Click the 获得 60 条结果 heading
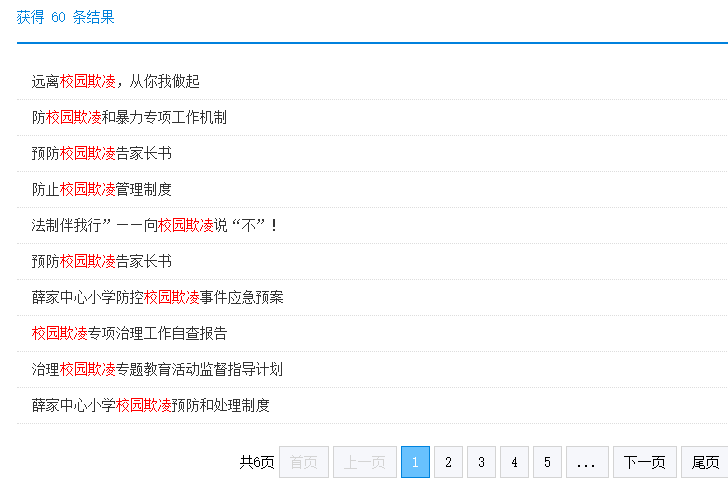The width and height of the screenshot is (728, 491). 65,17
